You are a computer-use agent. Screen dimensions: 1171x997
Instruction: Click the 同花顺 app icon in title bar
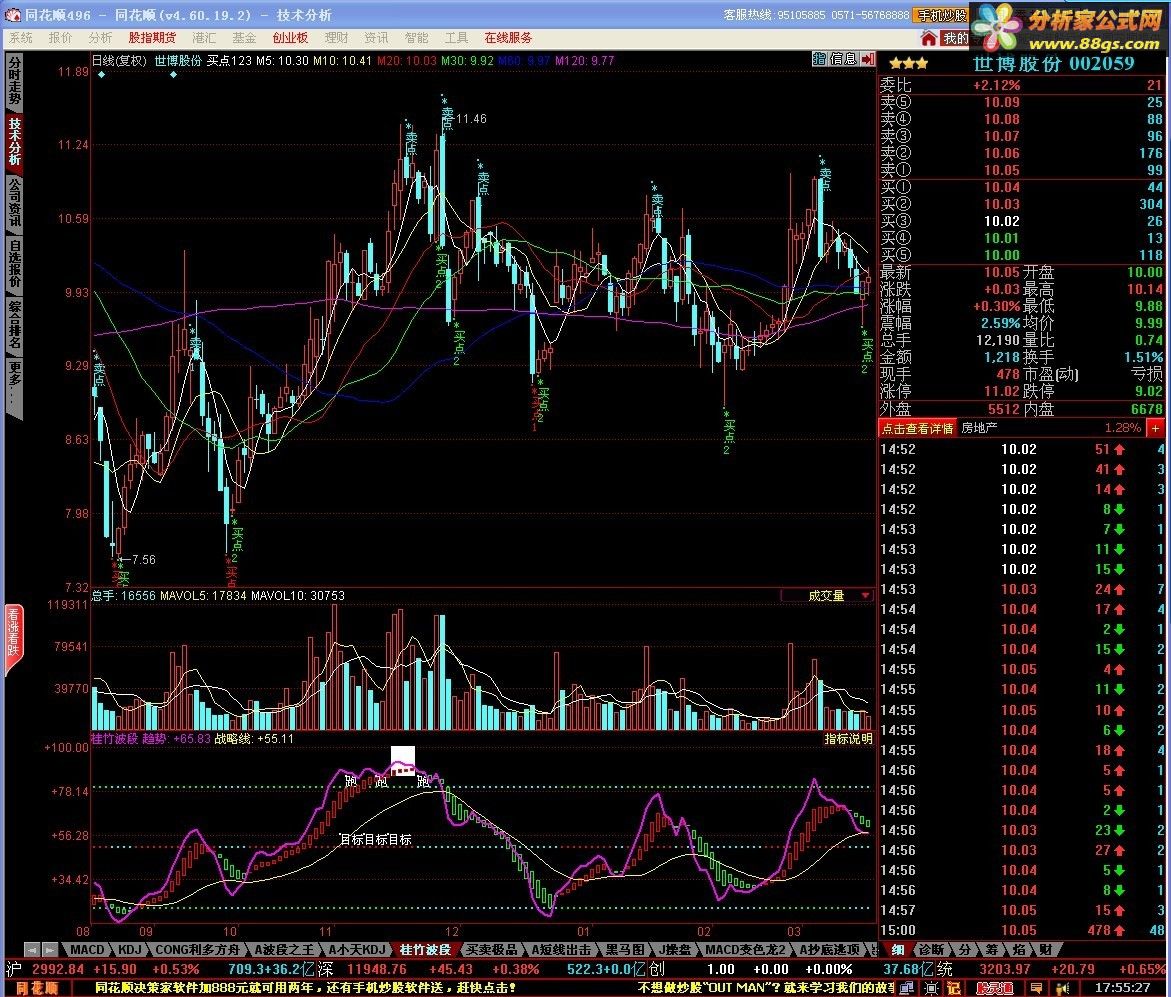13,15
